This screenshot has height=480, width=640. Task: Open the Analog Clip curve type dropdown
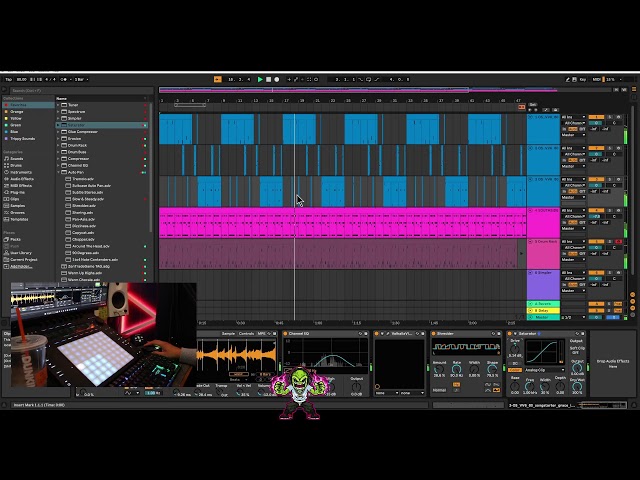544,370
